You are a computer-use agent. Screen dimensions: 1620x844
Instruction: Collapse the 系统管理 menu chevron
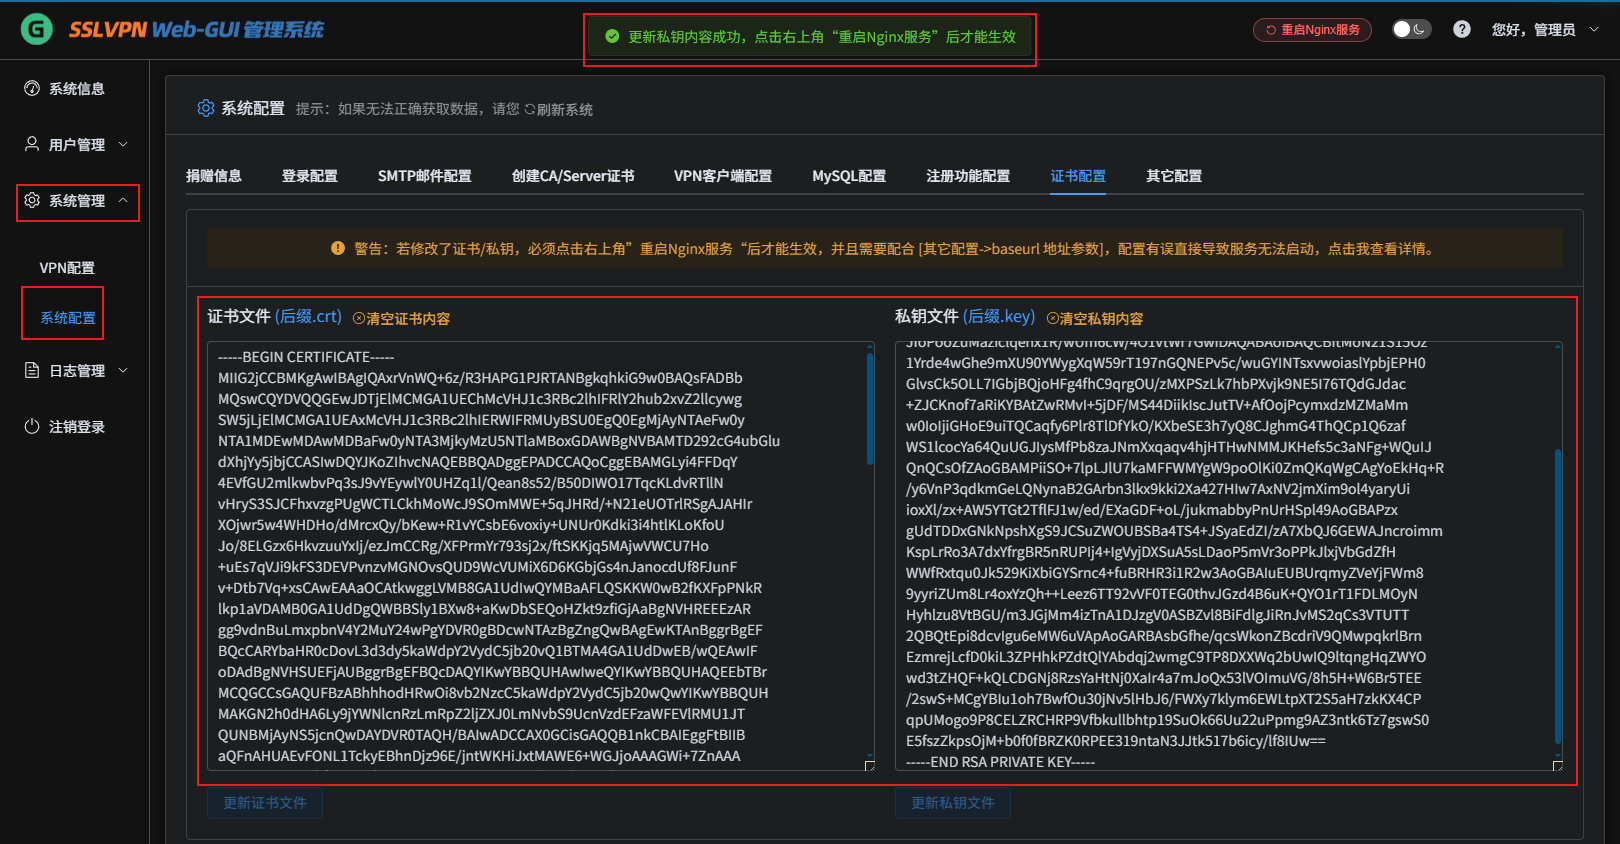click(123, 200)
